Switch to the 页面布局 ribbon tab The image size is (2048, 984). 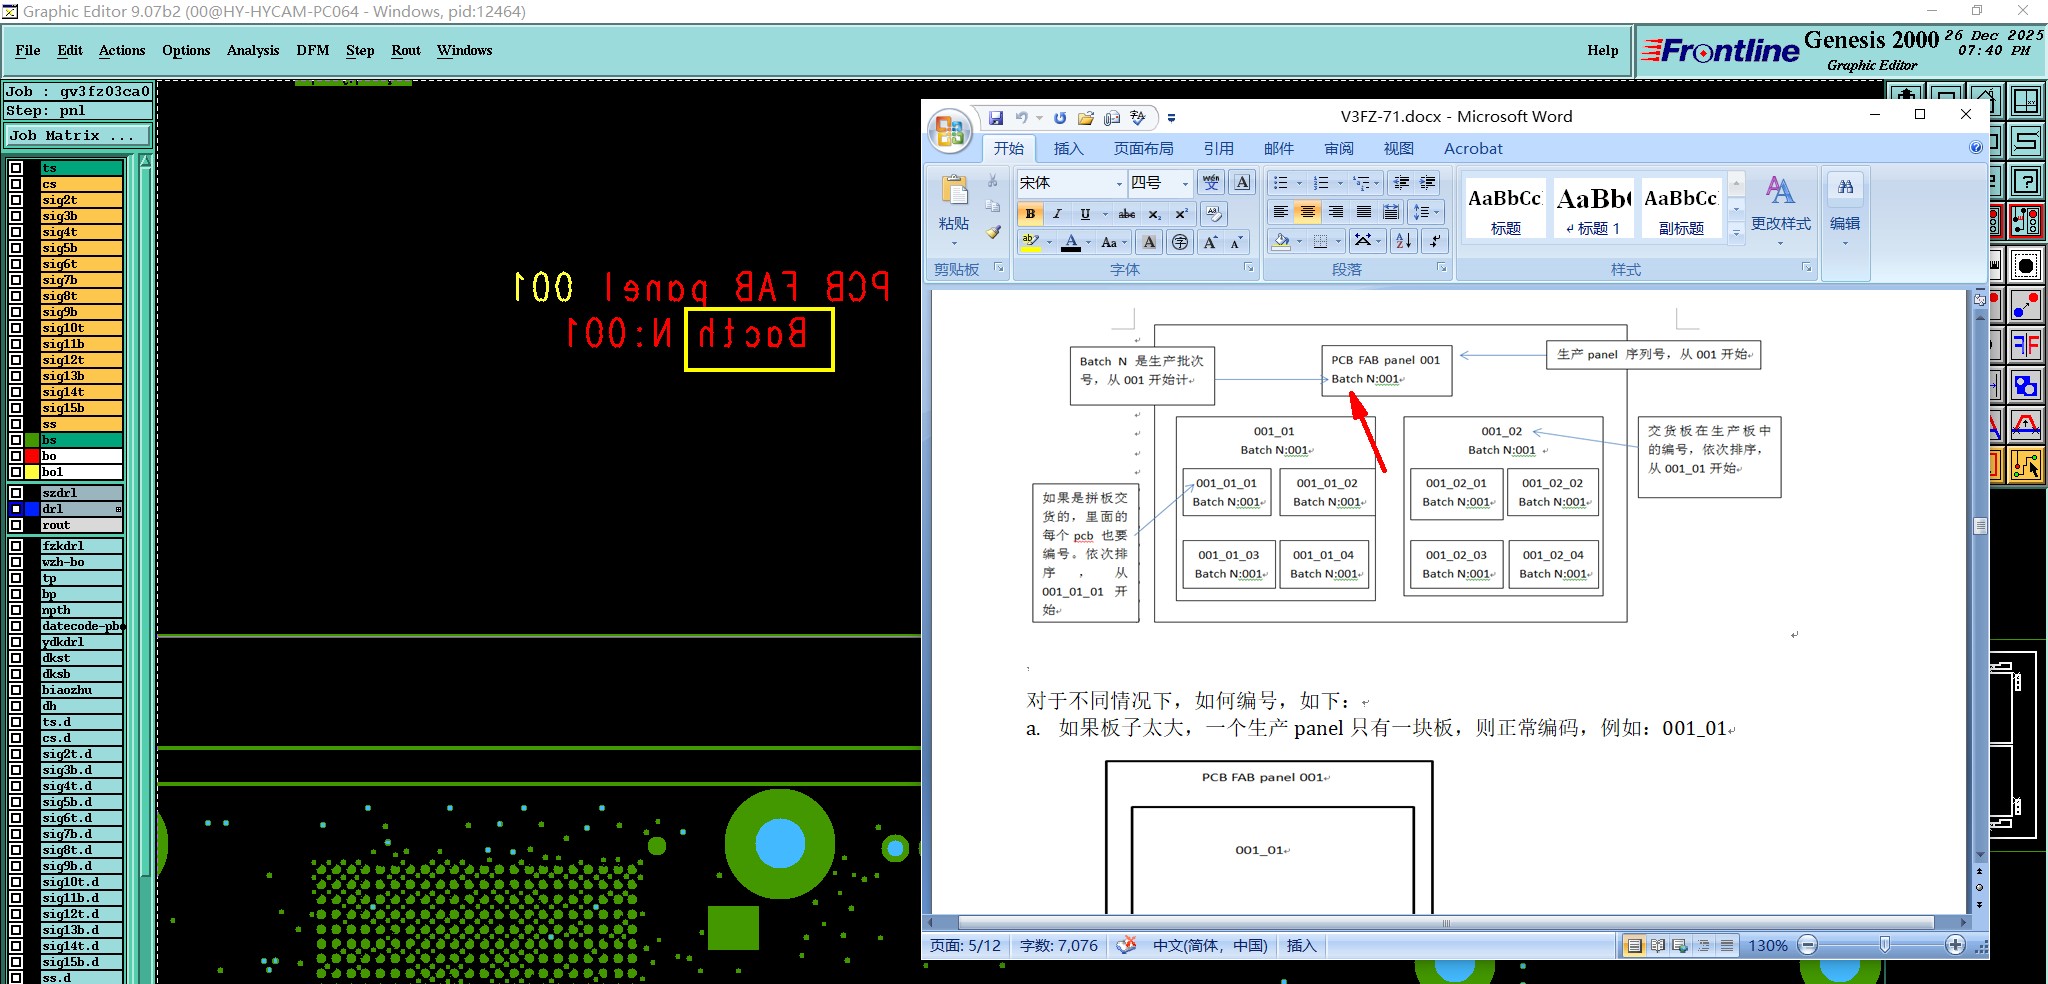1144,148
